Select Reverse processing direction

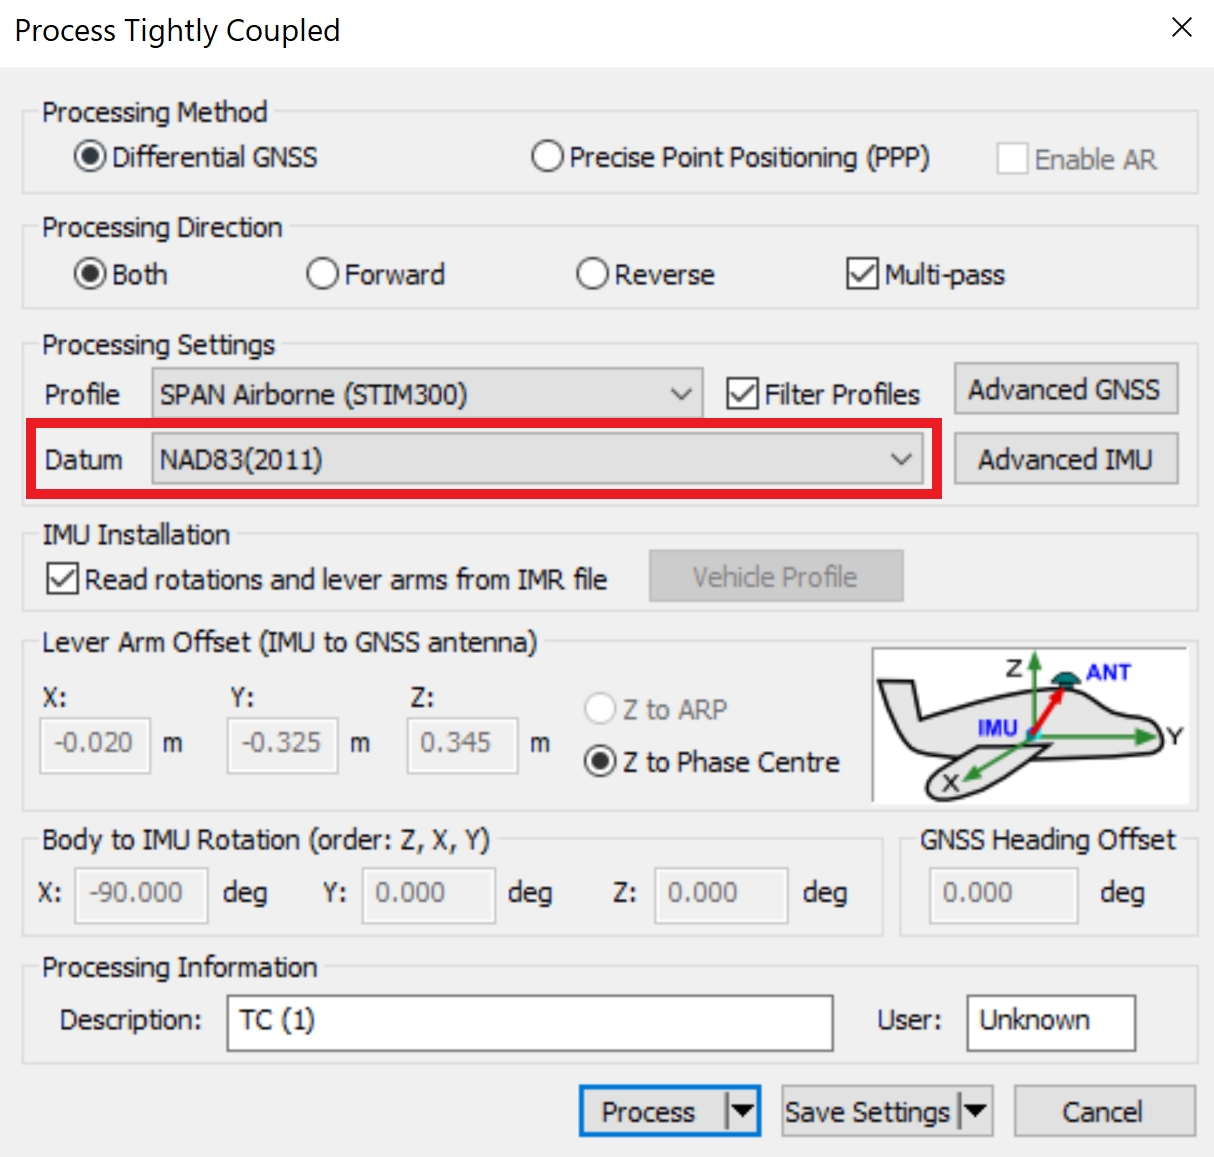(592, 274)
